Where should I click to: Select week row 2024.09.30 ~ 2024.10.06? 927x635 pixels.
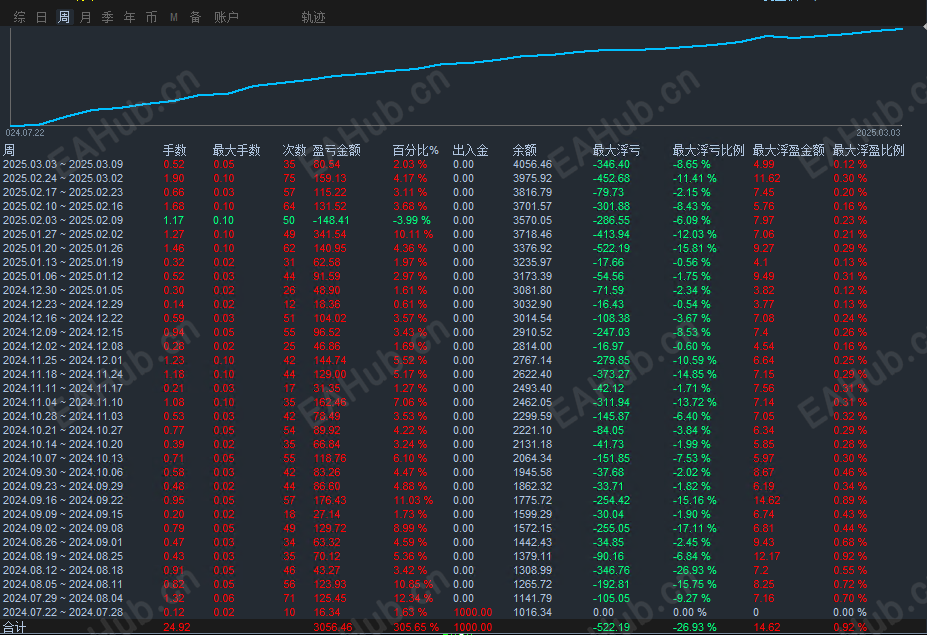tap(464, 472)
